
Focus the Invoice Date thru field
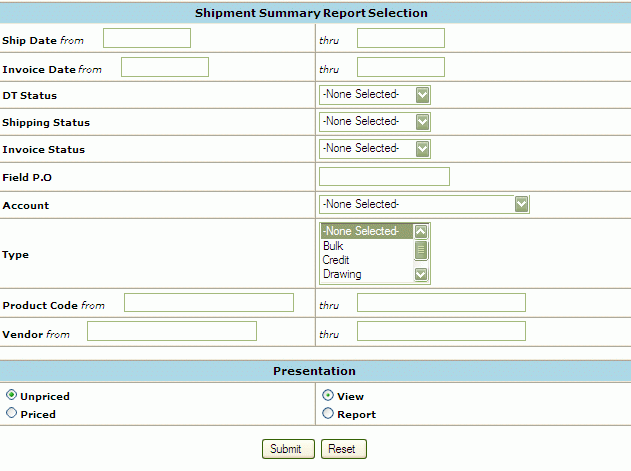[x=401, y=67]
